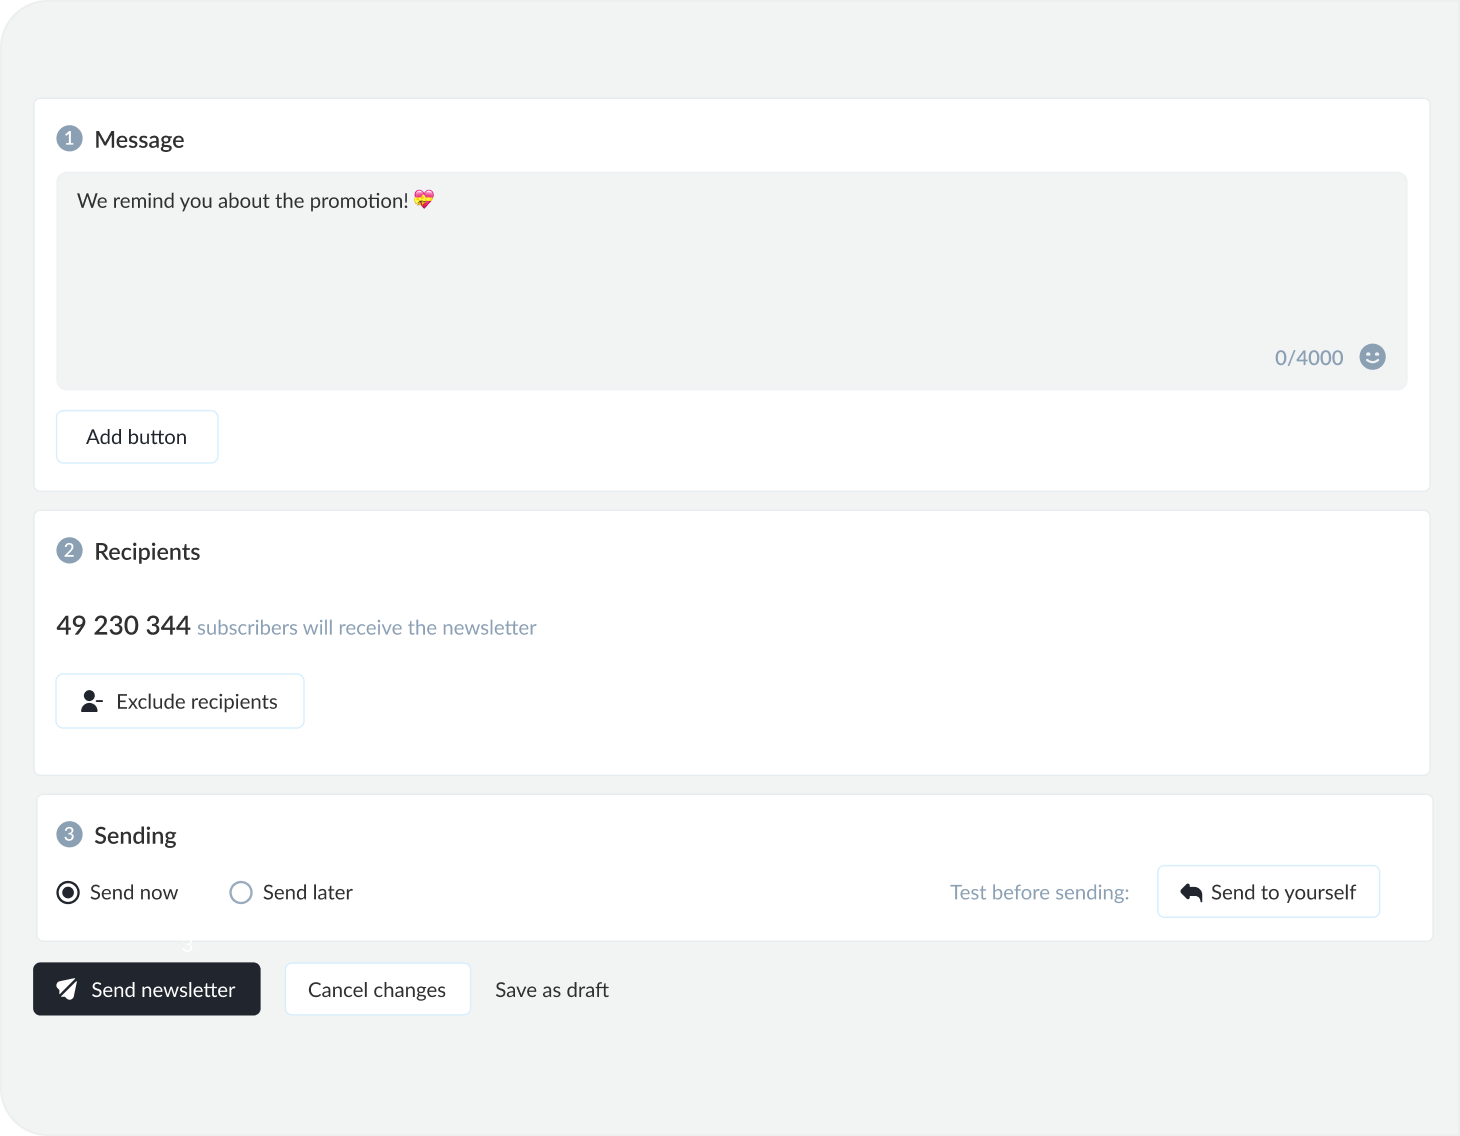Click the heart emoji in the message text
This screenshot has width=1460, height=1136.
click(424, 200)
